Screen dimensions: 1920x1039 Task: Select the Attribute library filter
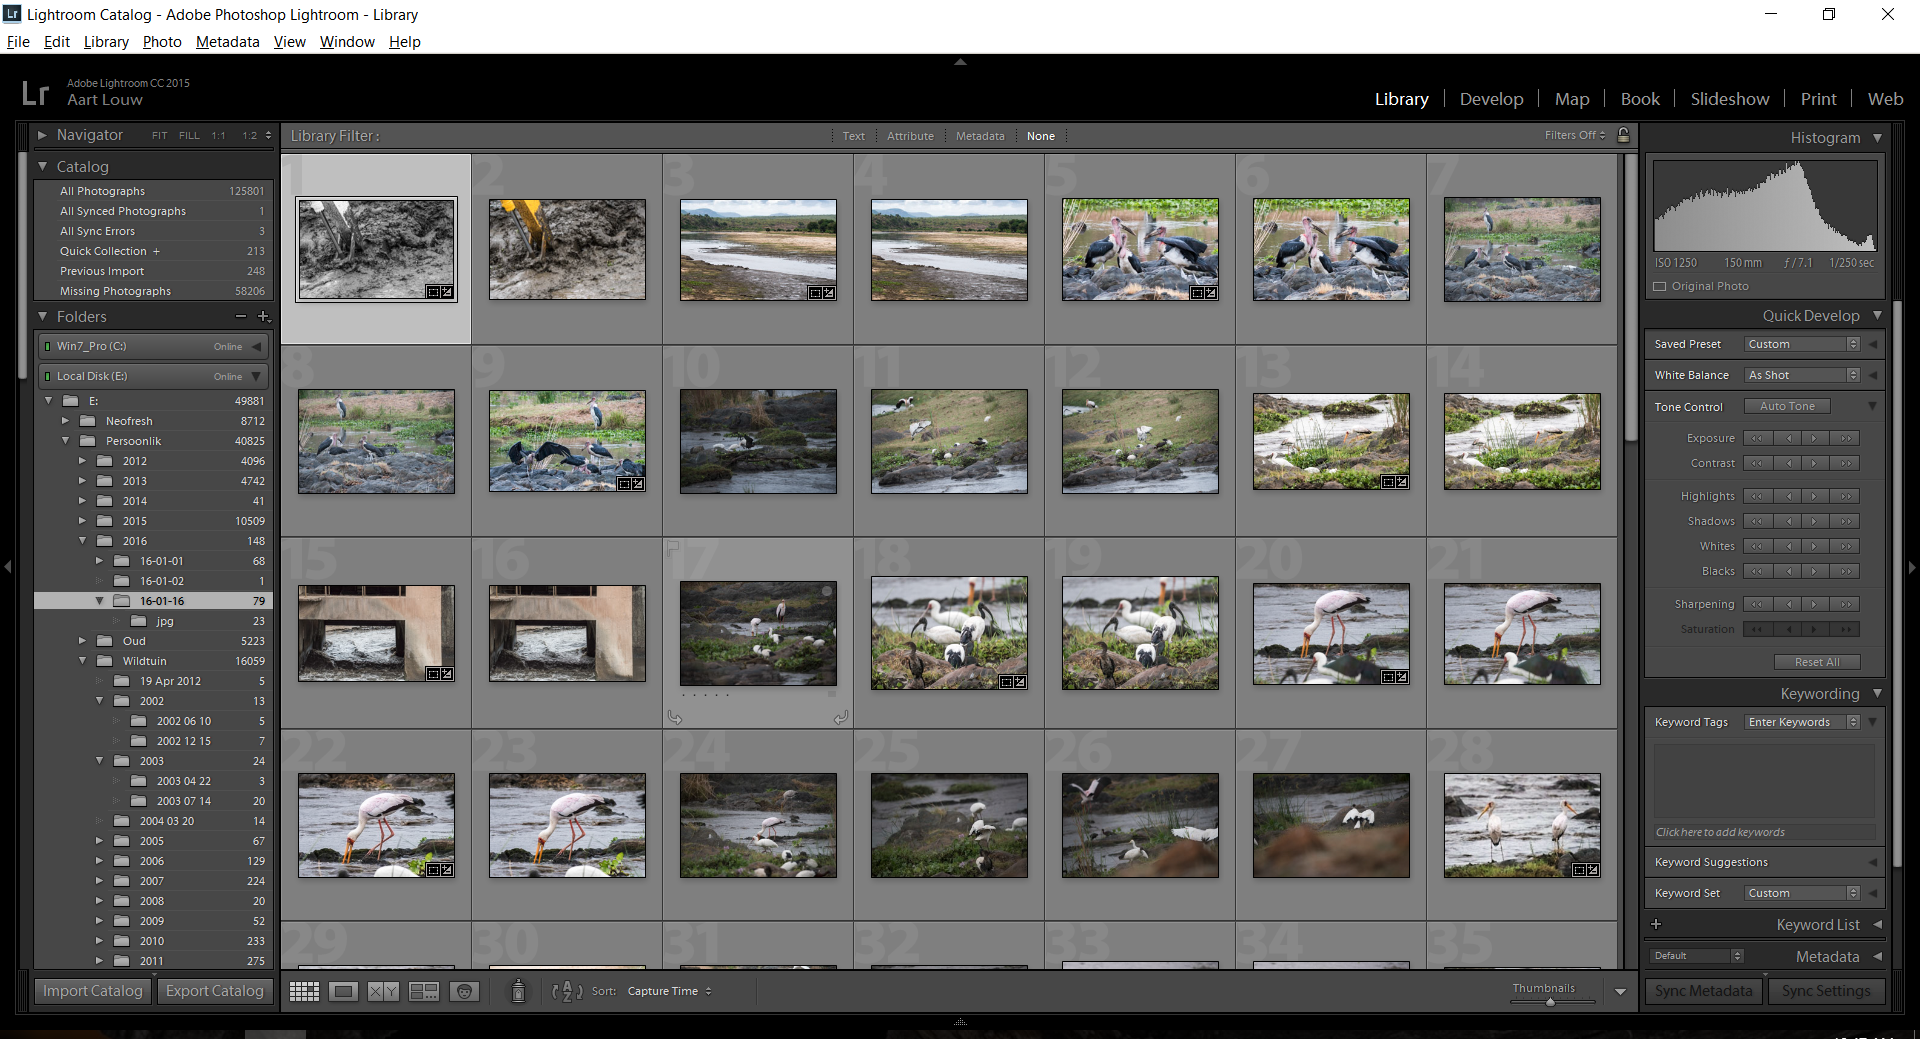[910, 136]
